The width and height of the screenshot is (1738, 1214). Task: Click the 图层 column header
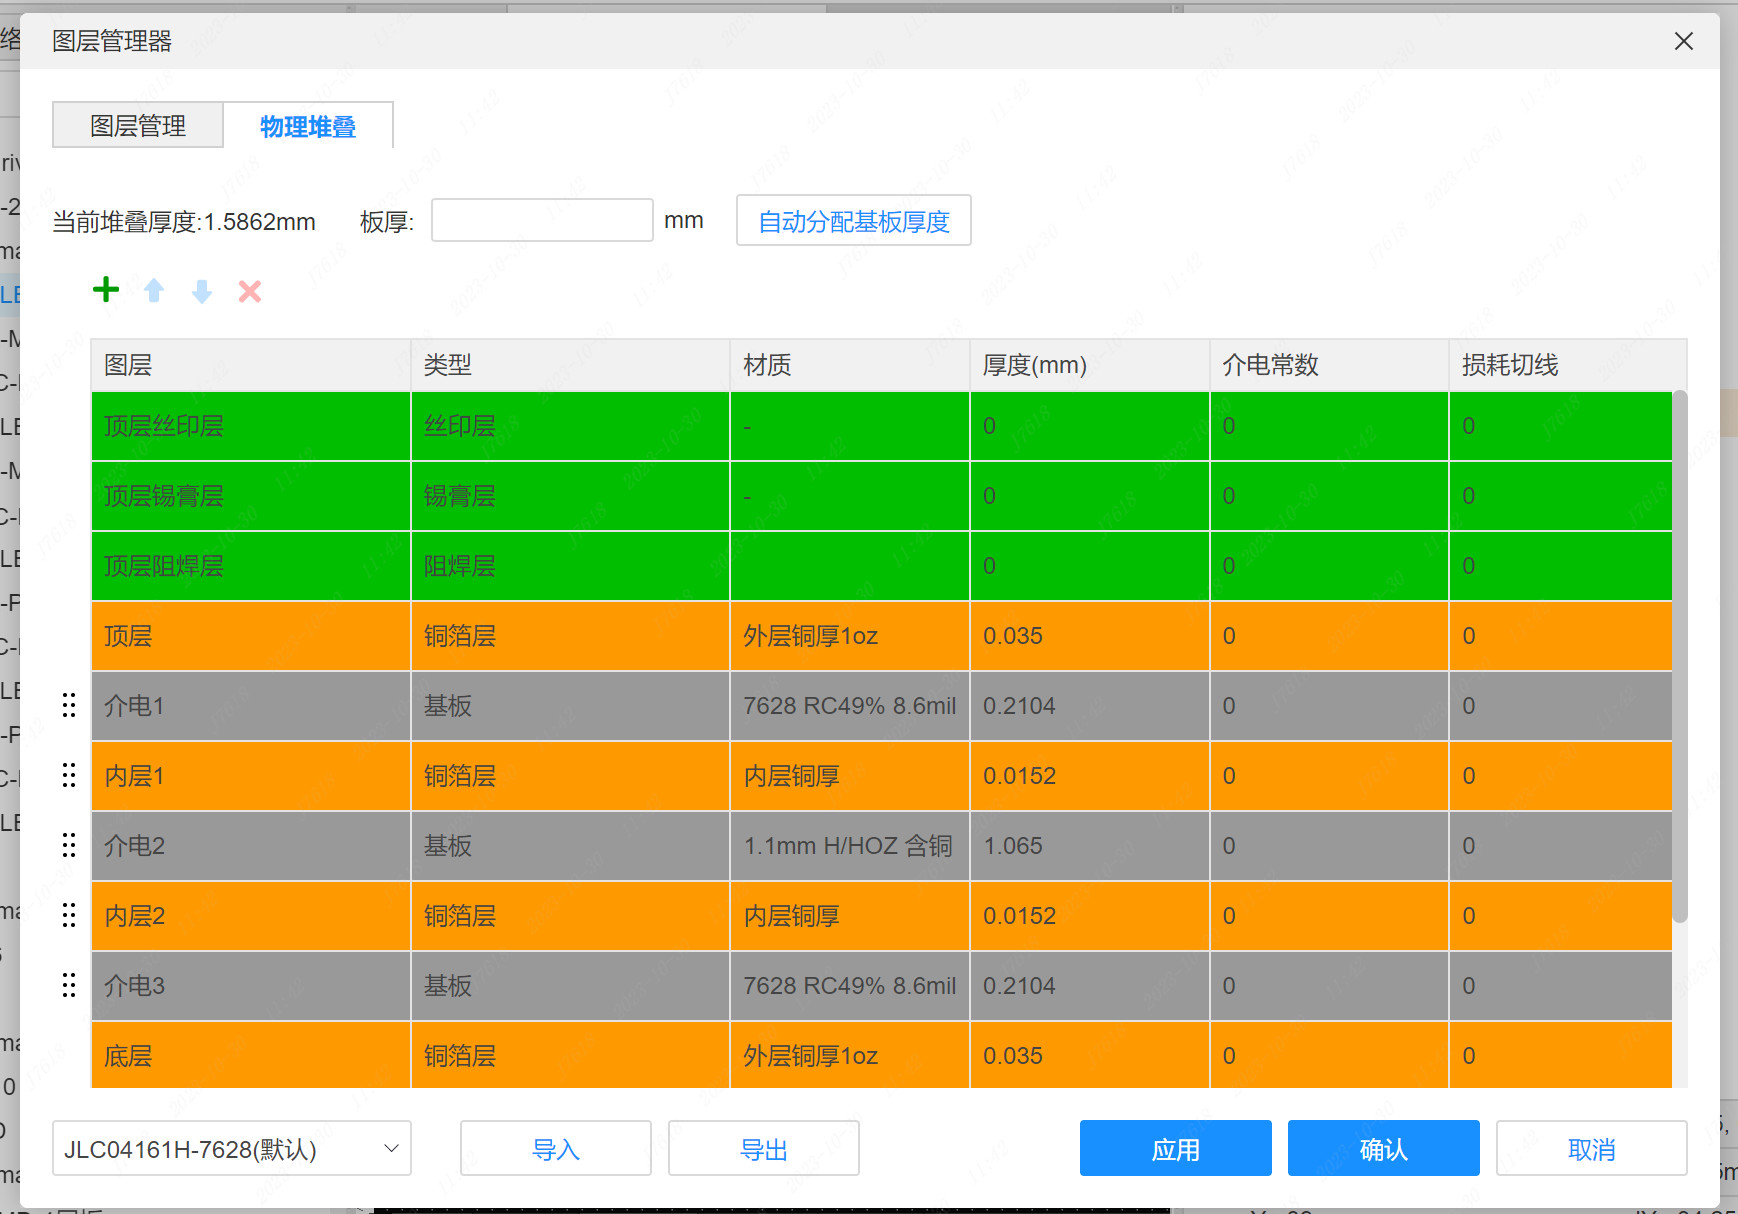click(x=251, y=365)
